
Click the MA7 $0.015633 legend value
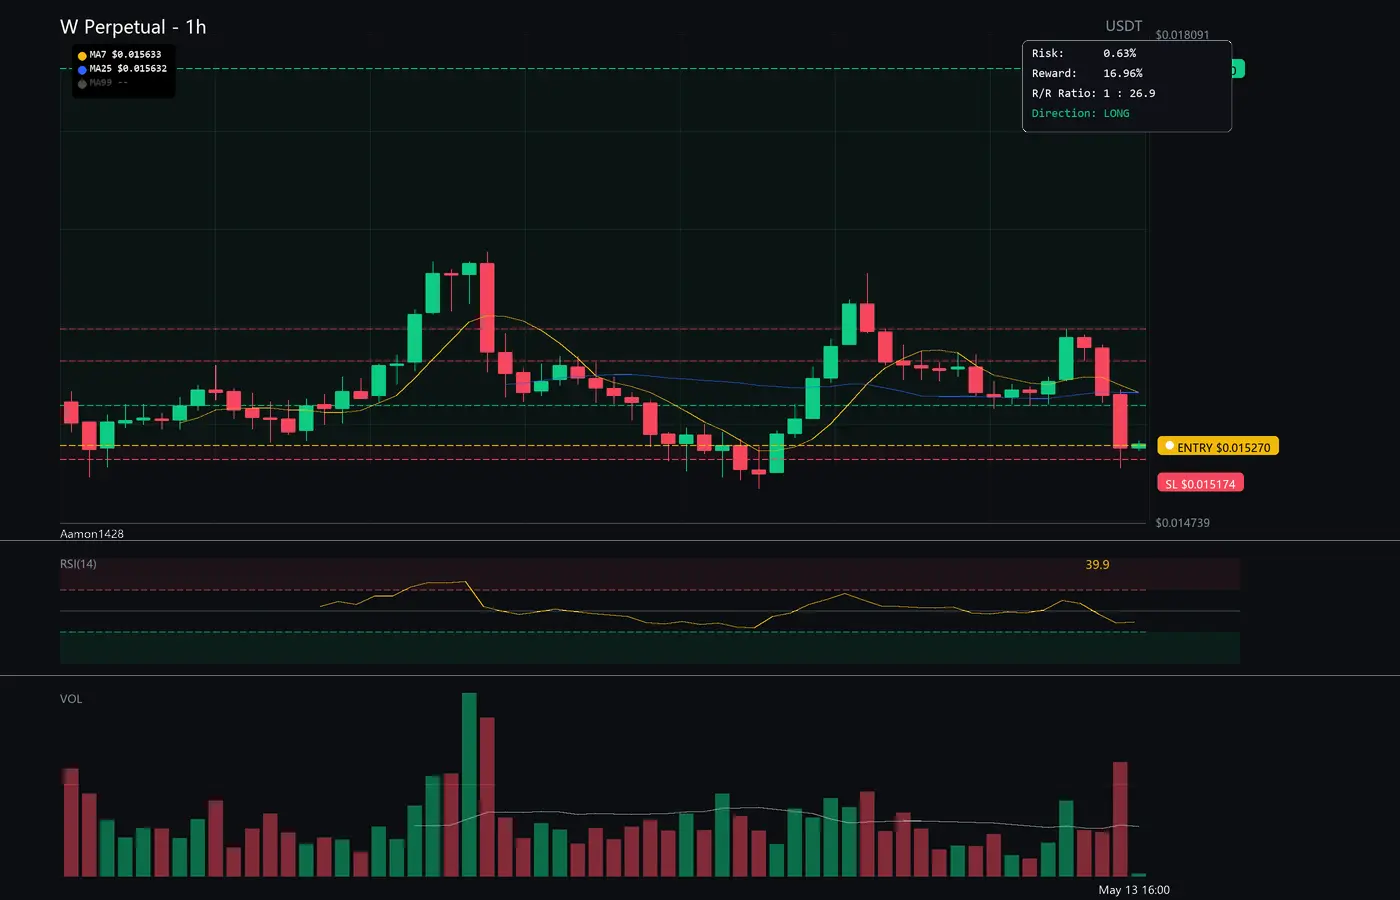coord(125,55)
